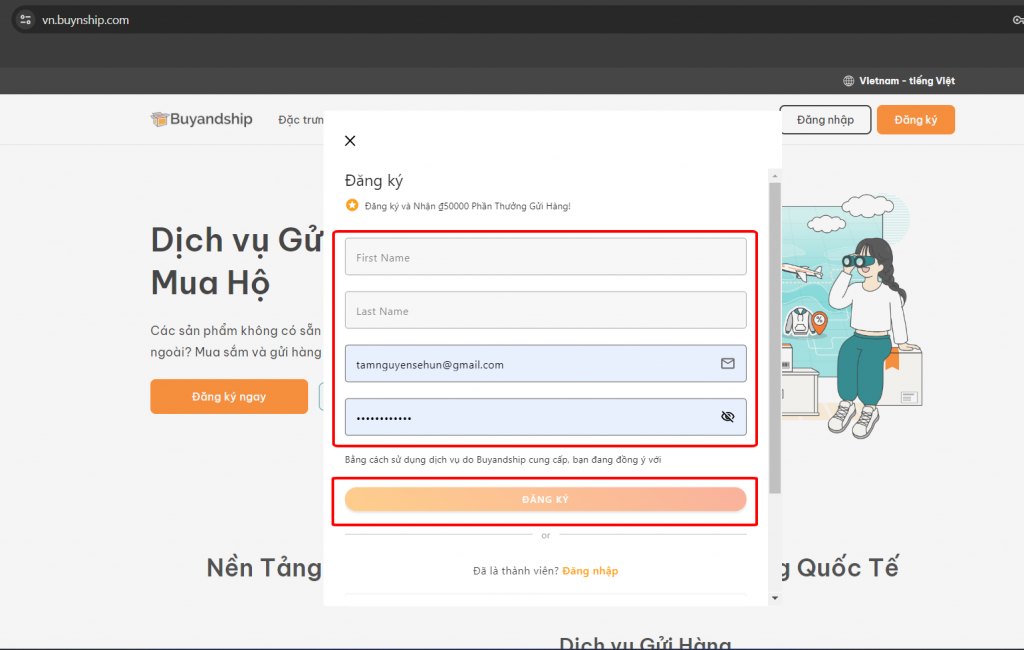Image resolution: width=1024 pixels, height=650 pixels.
Task: Submit the form with ĐĂNG KÝ button
Action: 545,499
